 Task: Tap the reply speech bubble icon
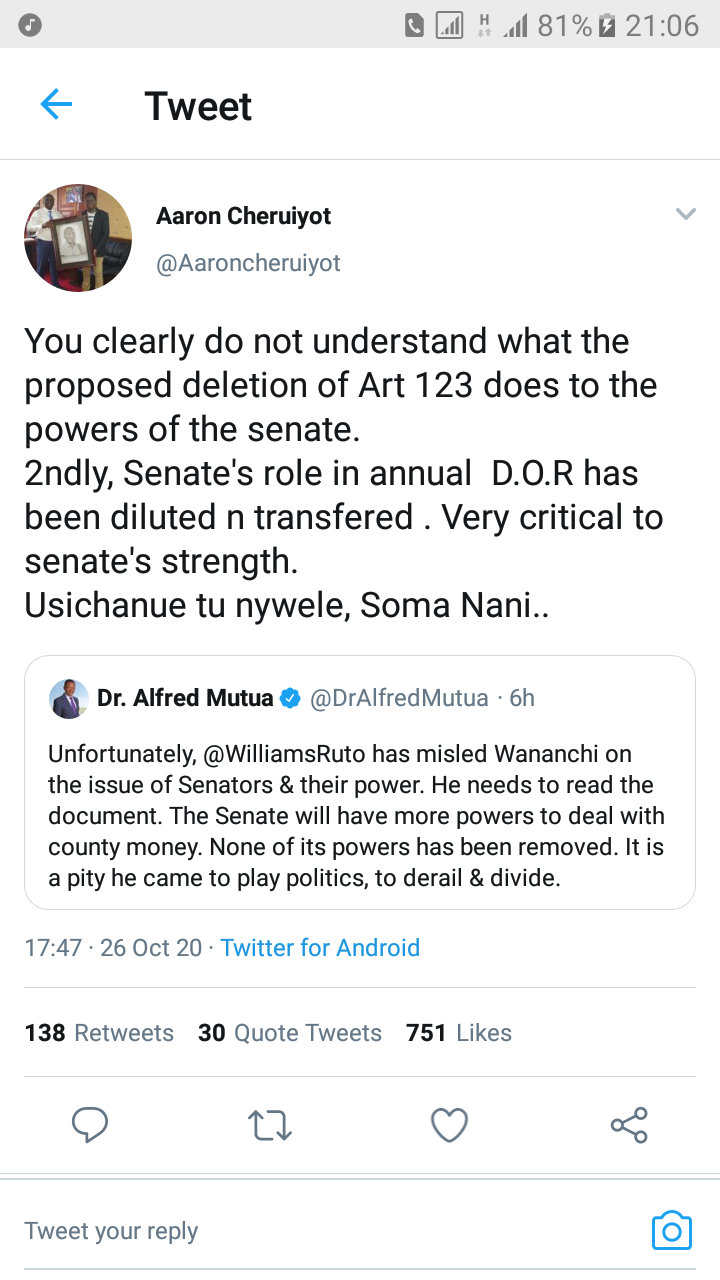(90, 1125)
